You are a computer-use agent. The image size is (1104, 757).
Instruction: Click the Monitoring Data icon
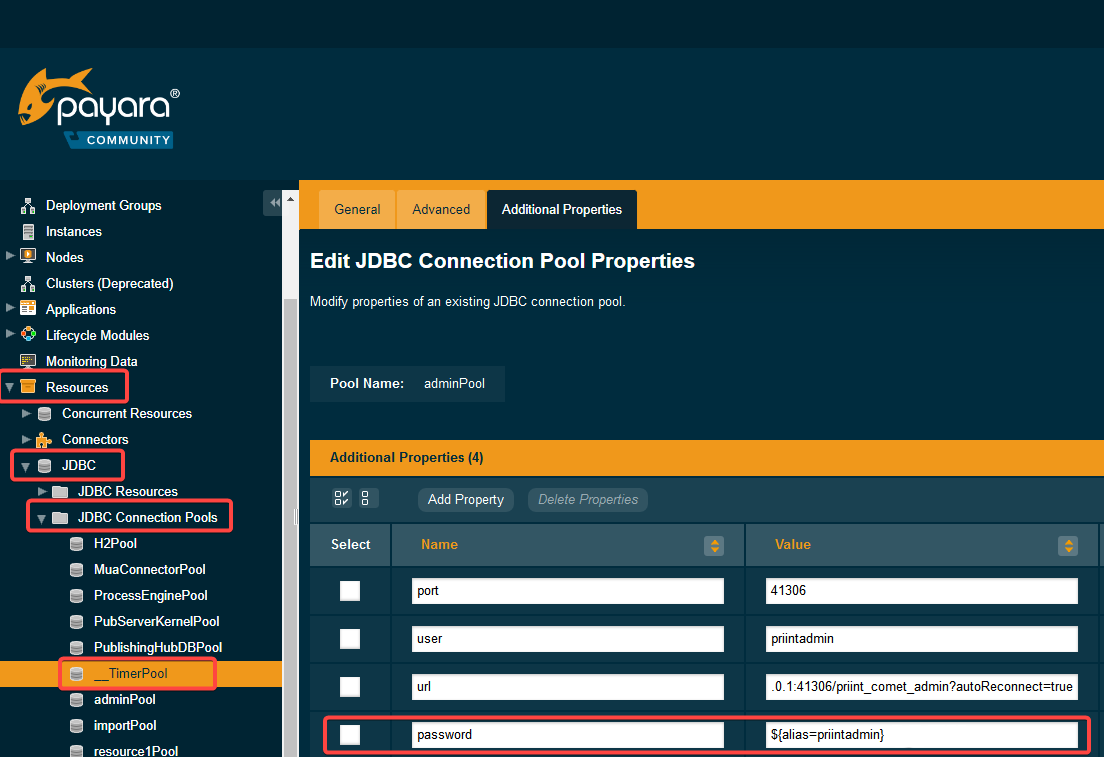pyautogui.click(x=28, y=361)
